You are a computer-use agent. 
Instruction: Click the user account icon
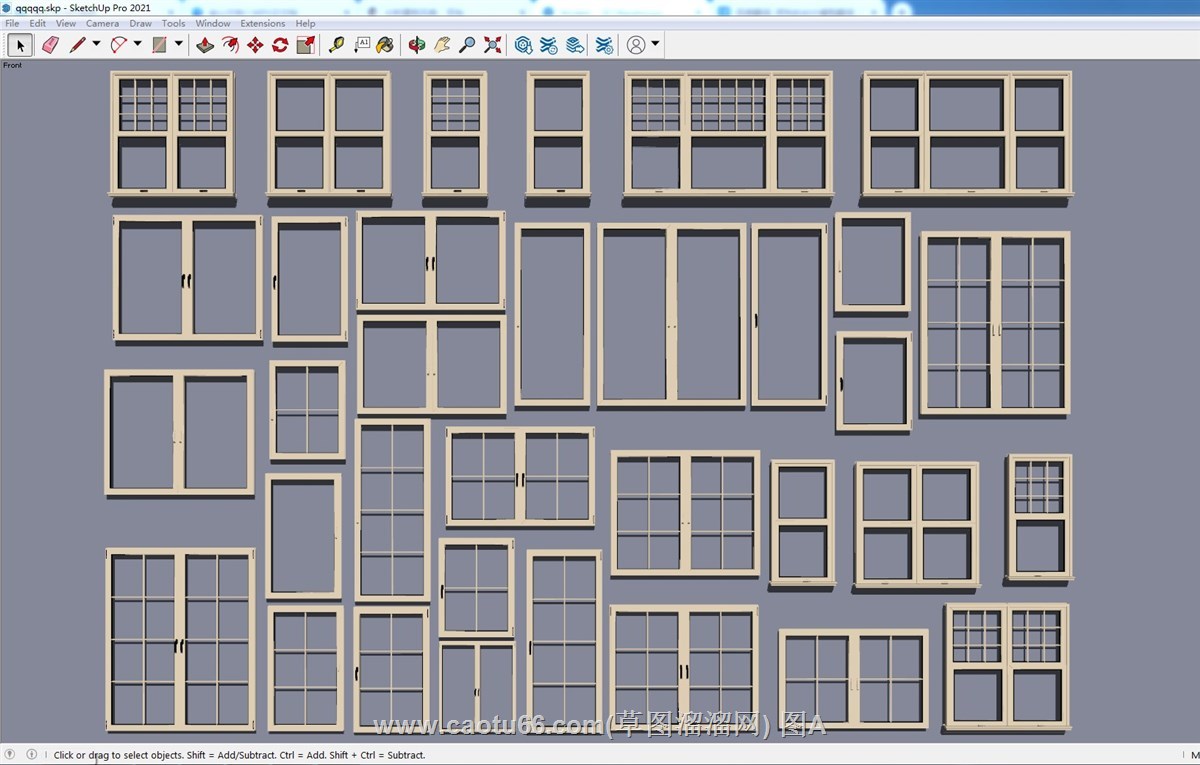pos(636,45)
